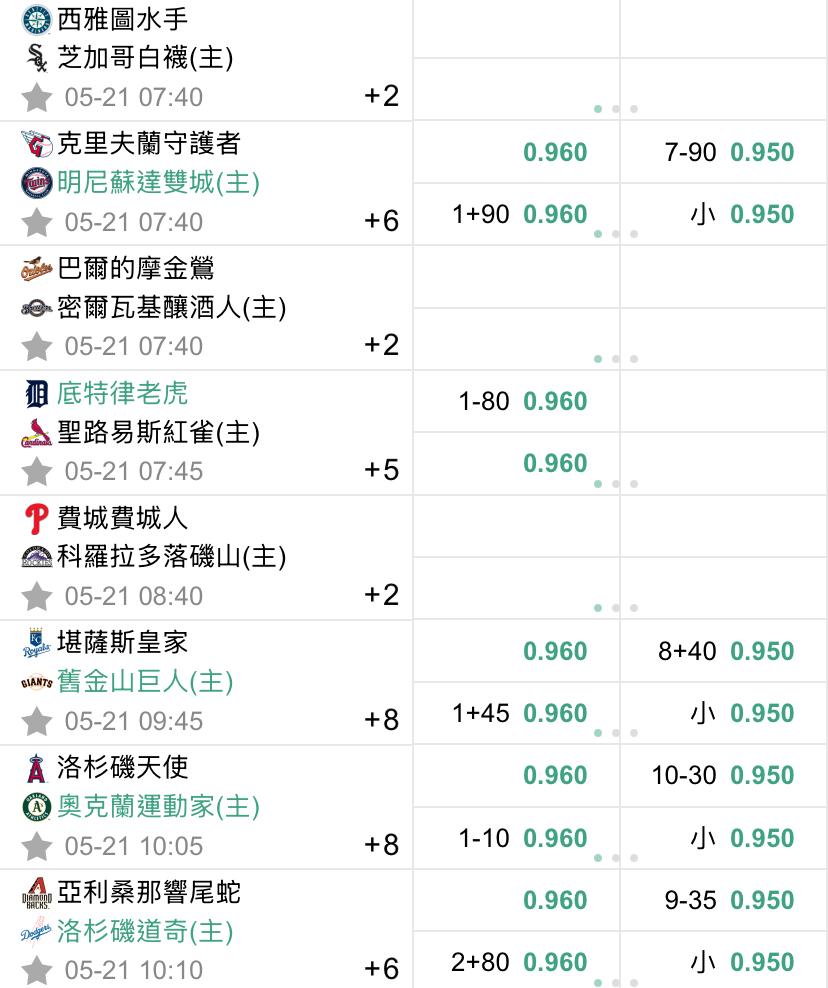The height and width of the screenshot is (988, 828).
Task: Expand +5 more markets for Tigers game
Action: click(381, 470)
